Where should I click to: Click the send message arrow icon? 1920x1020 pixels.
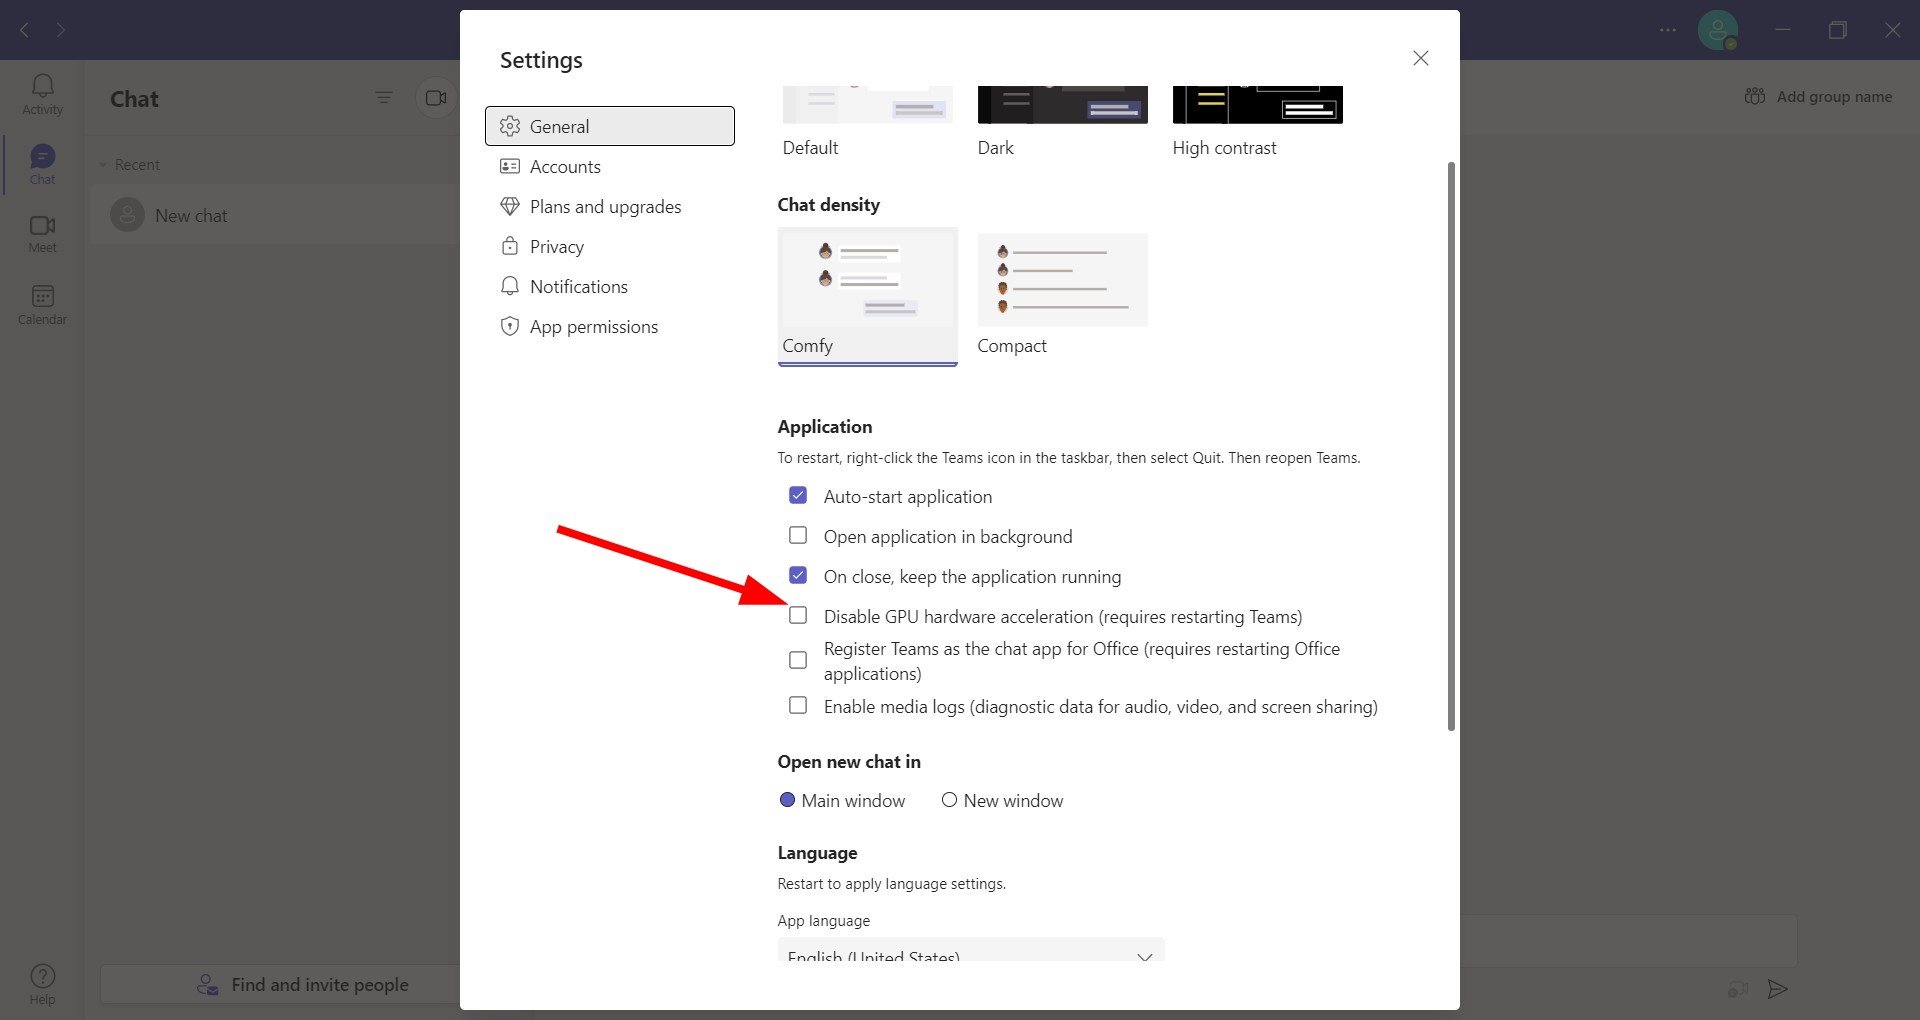[x=1777, y=989]
